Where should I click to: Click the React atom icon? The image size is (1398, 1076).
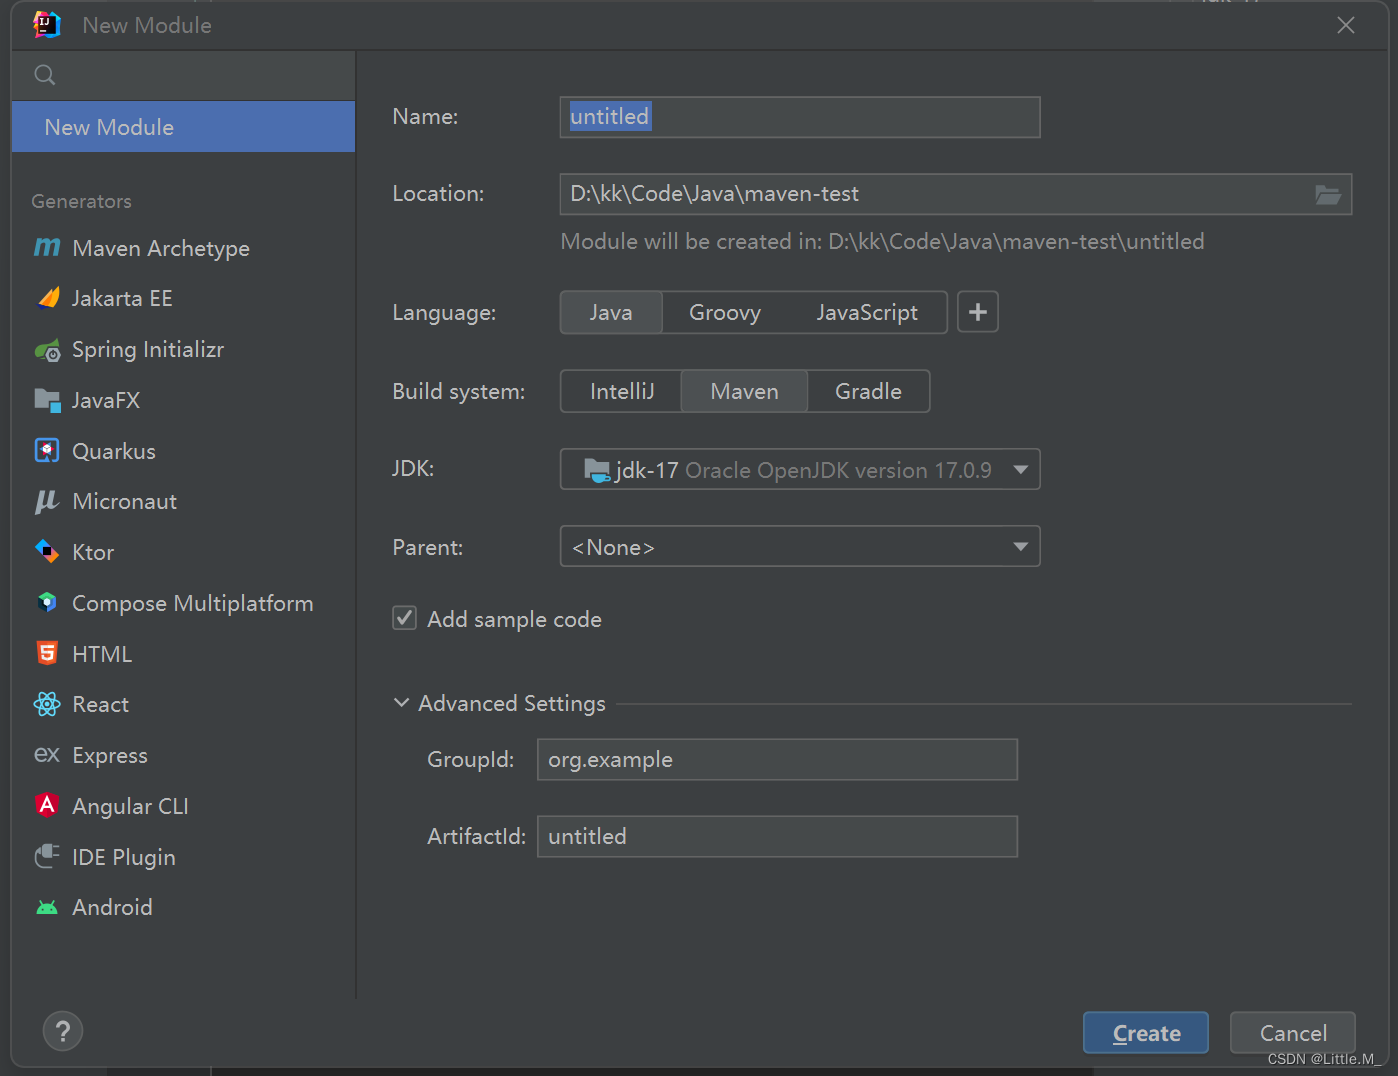coord(47,704)
